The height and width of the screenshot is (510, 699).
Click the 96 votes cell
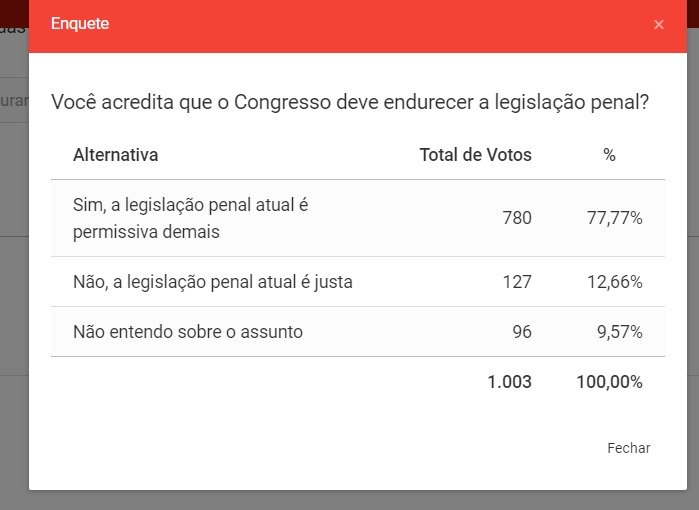coord(521,332)
